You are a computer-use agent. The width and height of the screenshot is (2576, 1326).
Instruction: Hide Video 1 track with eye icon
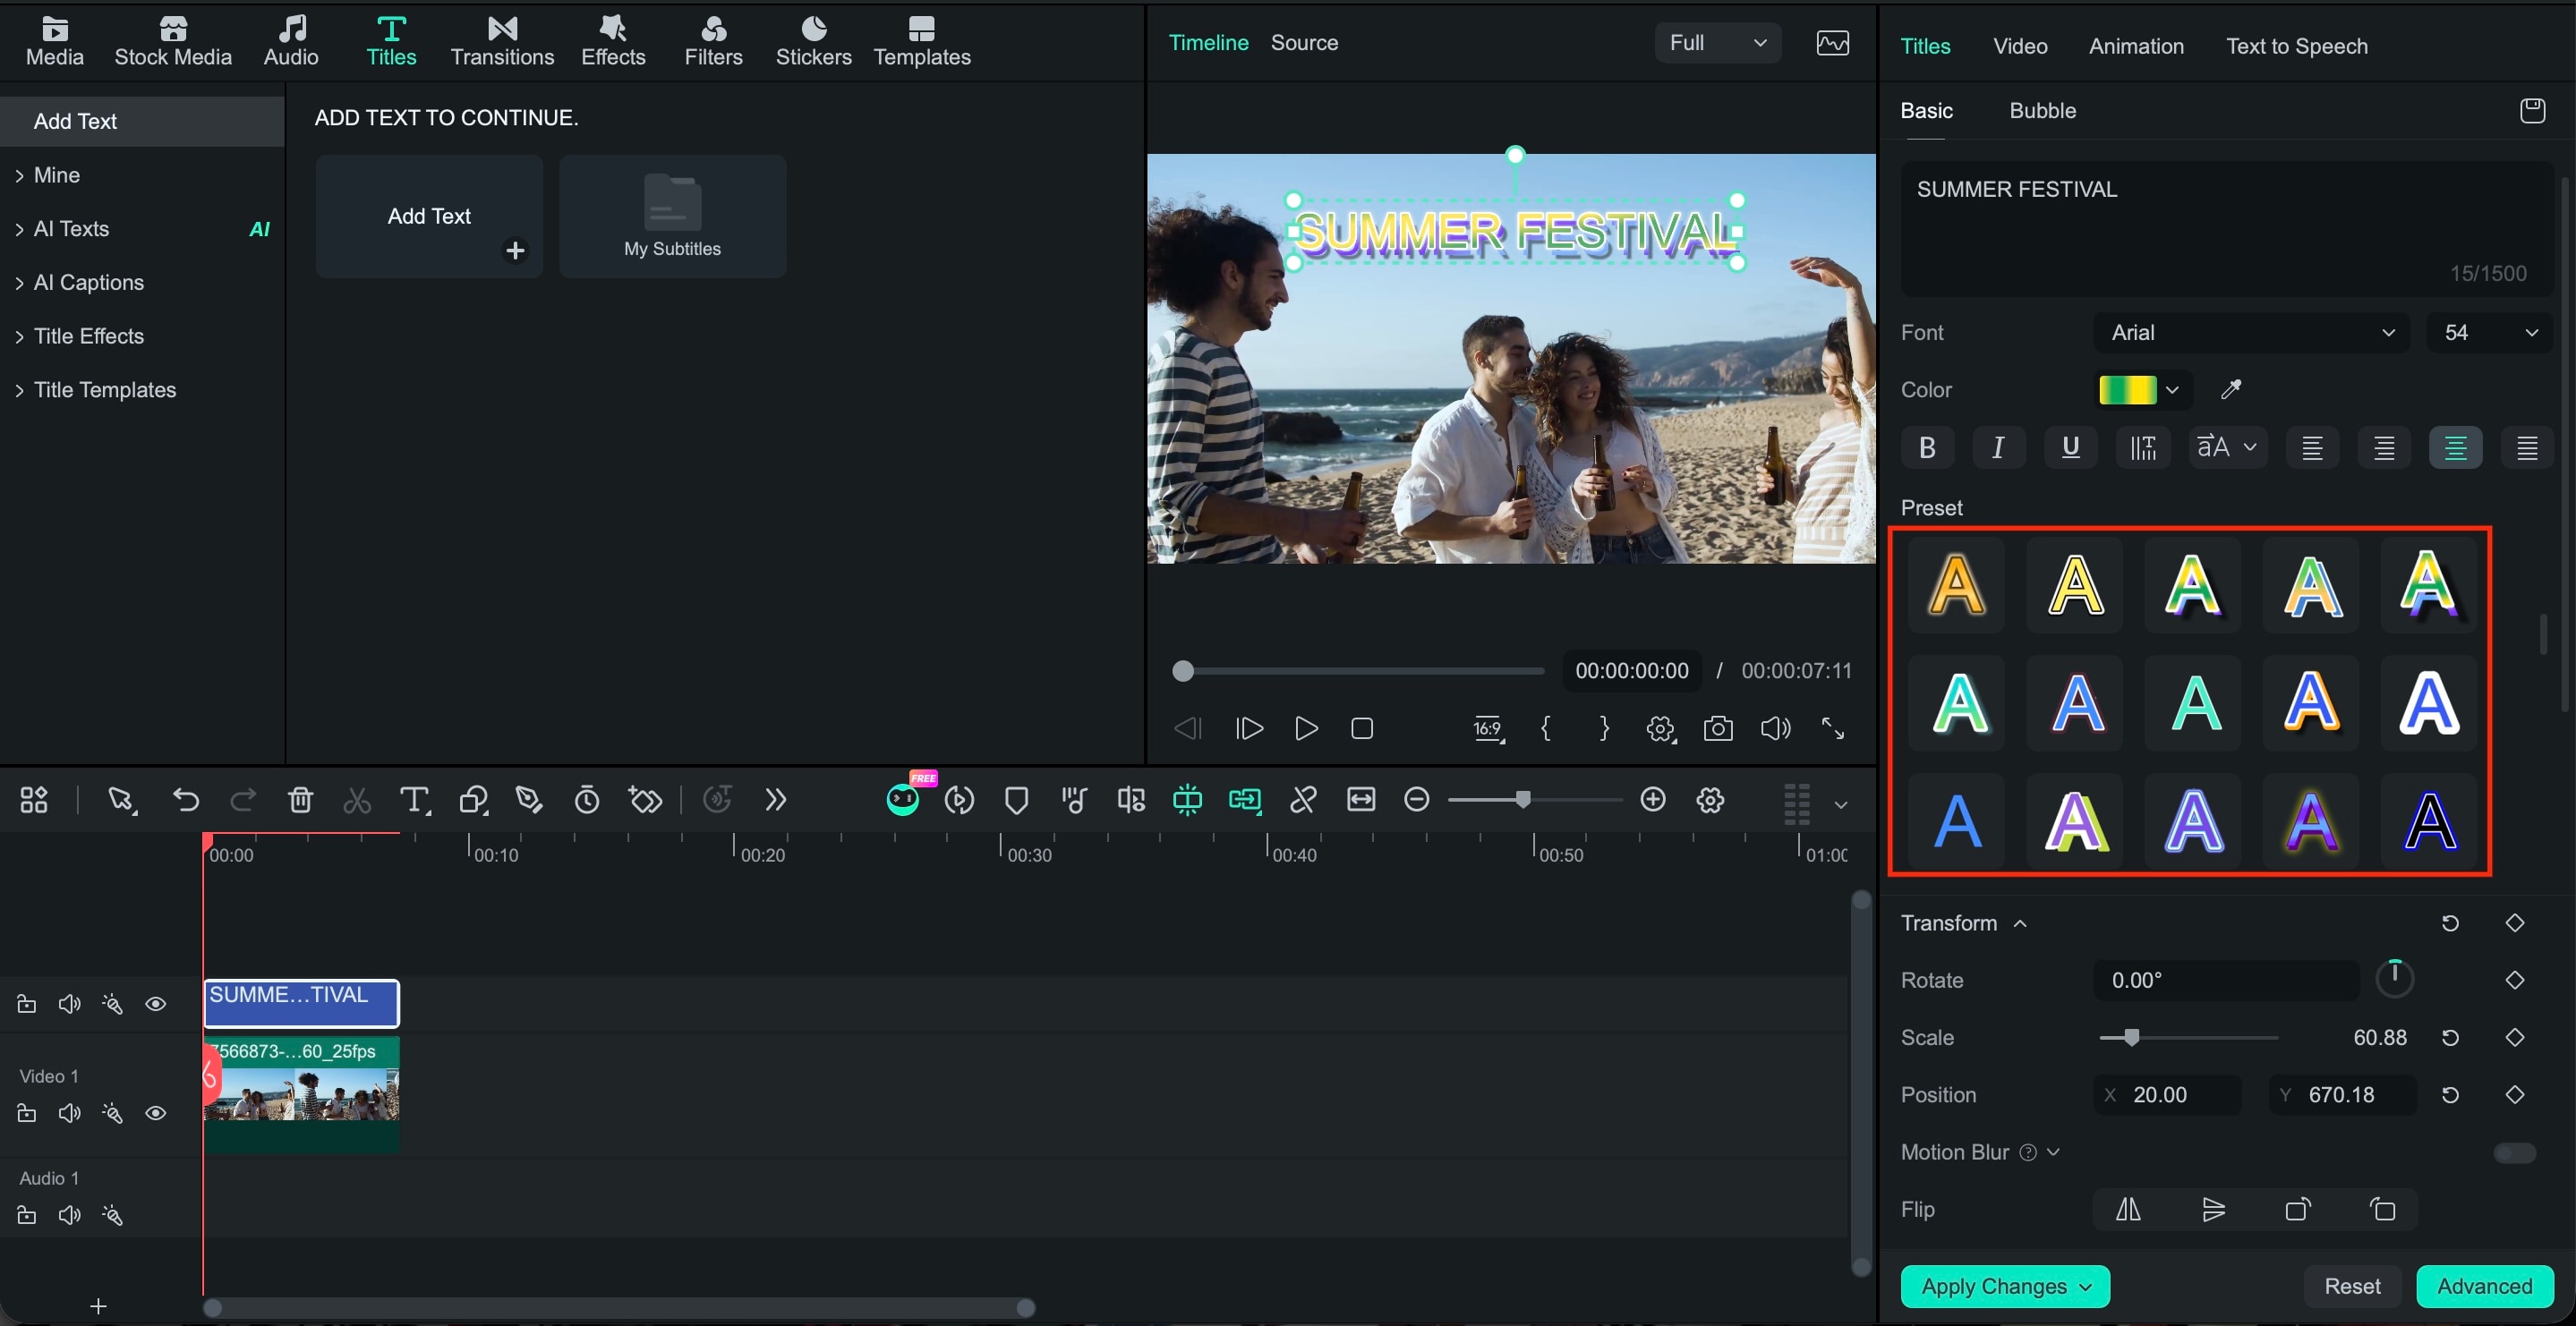pos(156,1113)
